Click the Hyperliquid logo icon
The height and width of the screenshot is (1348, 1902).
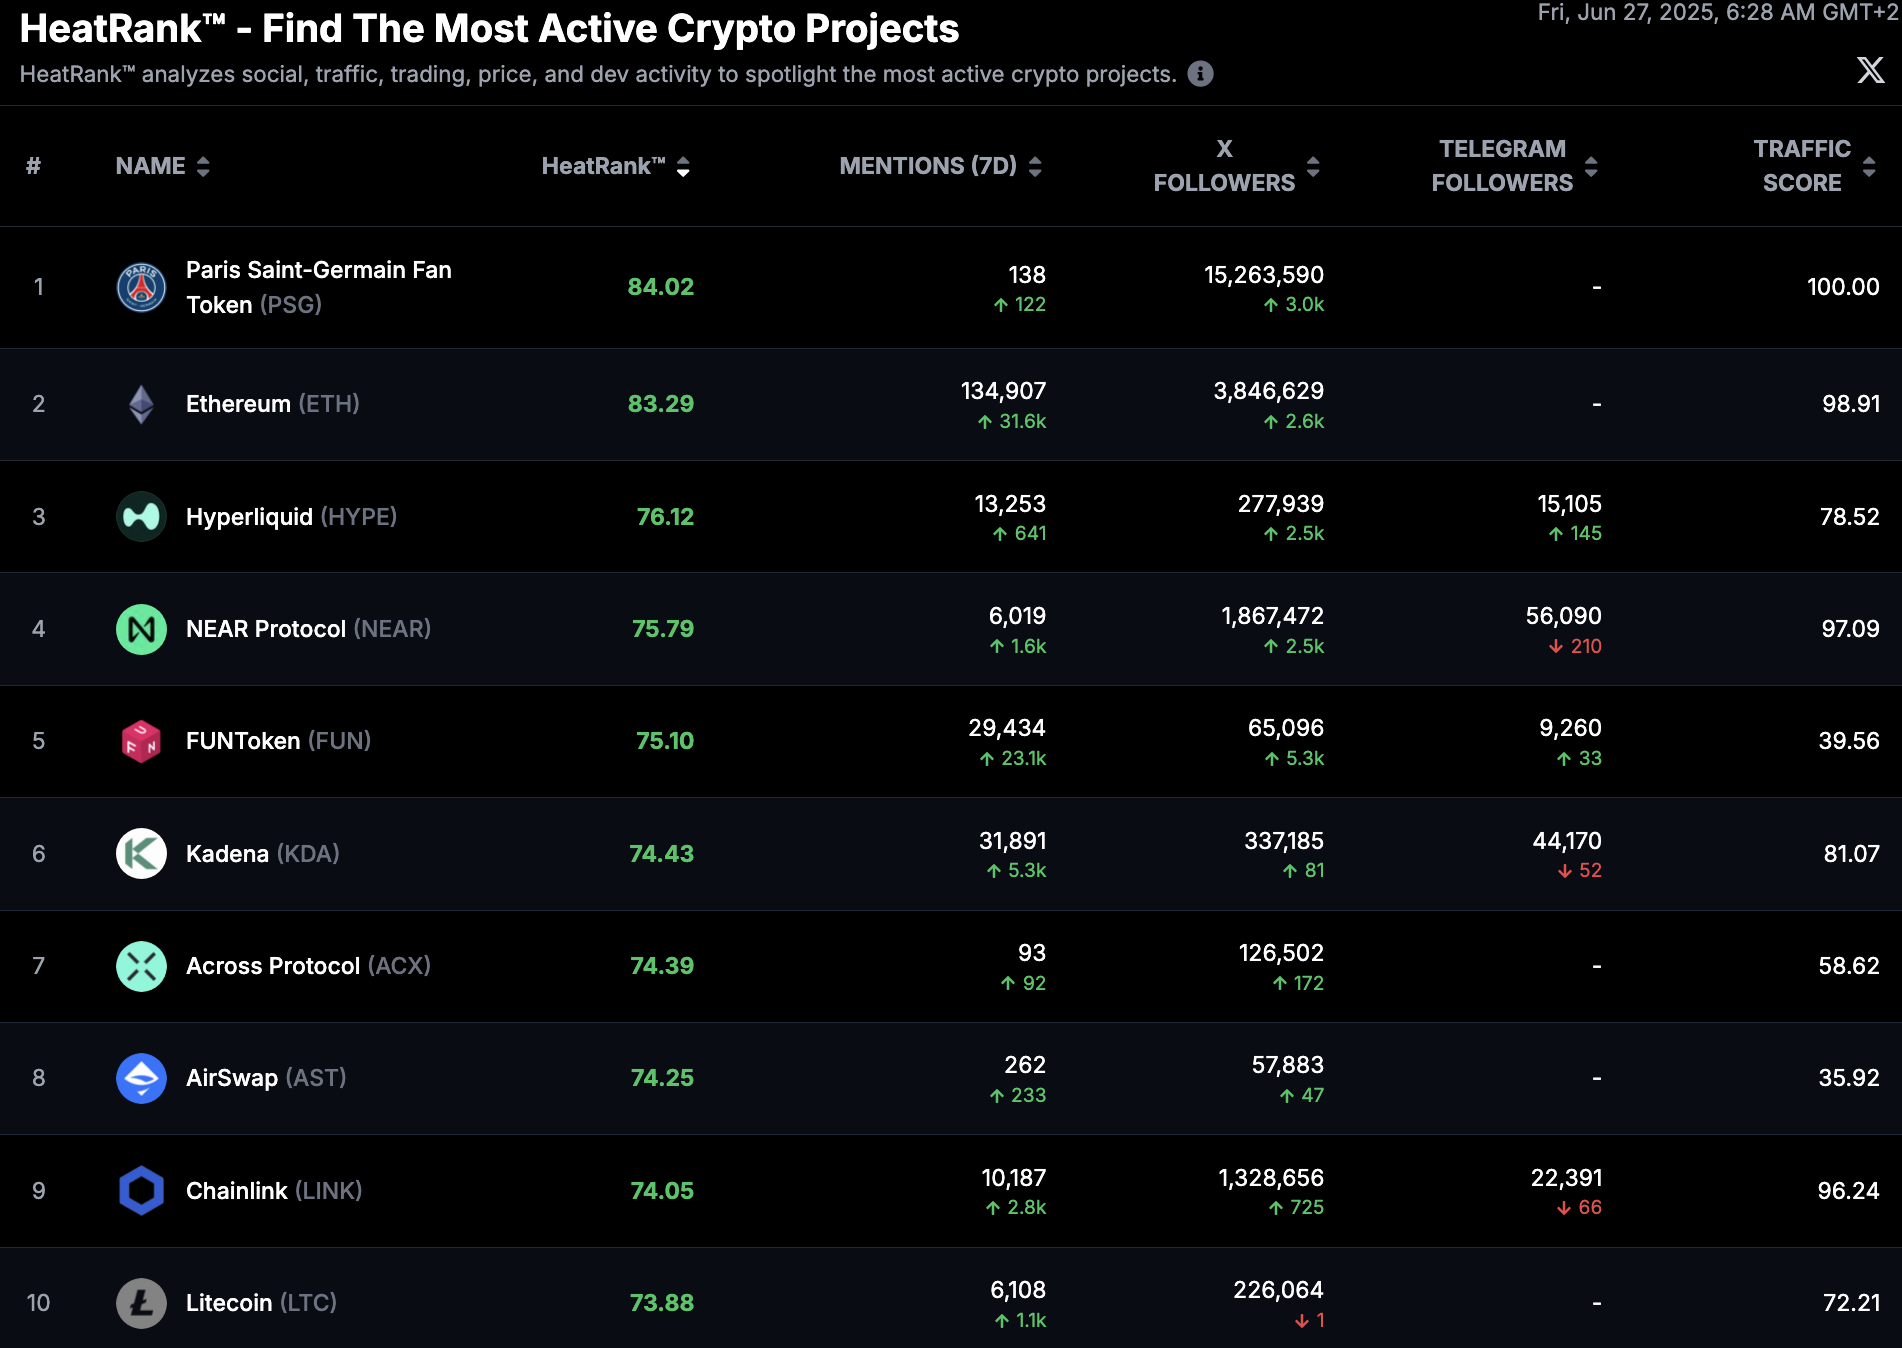(x=141, y=517)
